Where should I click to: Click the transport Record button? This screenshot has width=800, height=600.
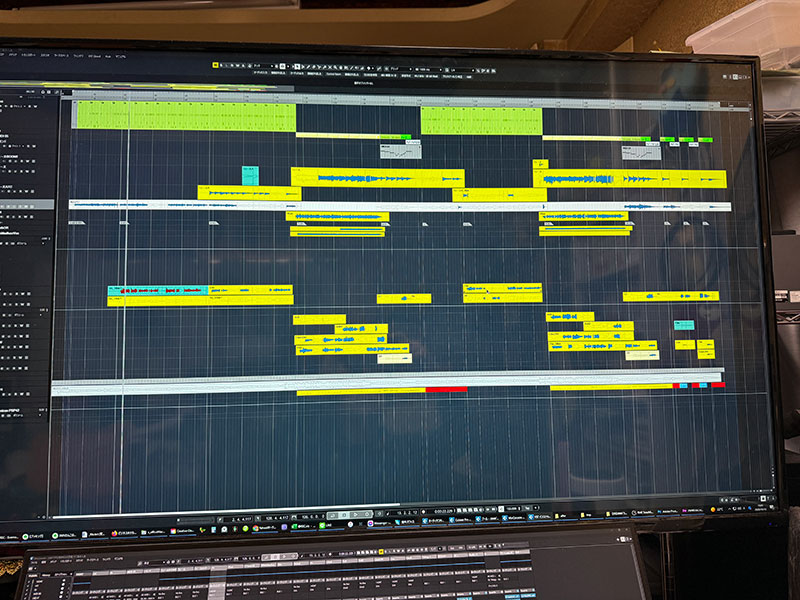click(367, 515)
